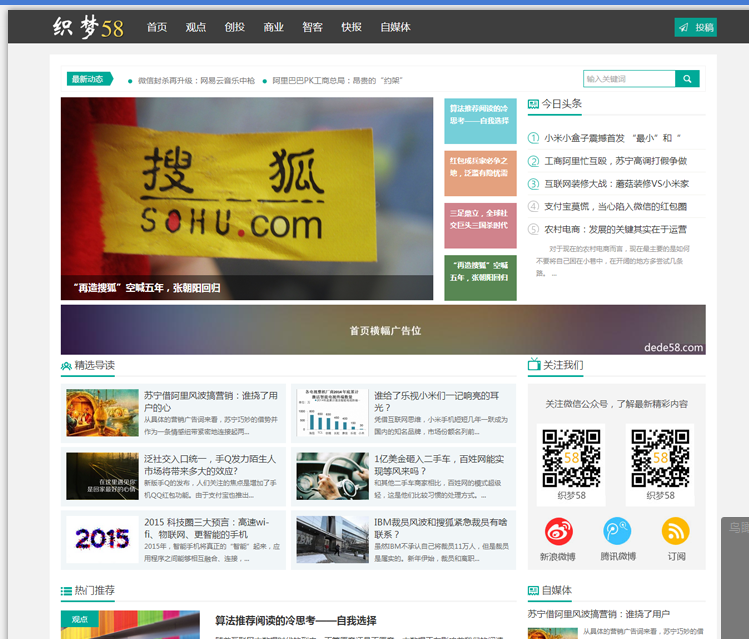The image size is (749, 639).
Task: Click the right 织梦58 QR code
Action: pos(660,457)
